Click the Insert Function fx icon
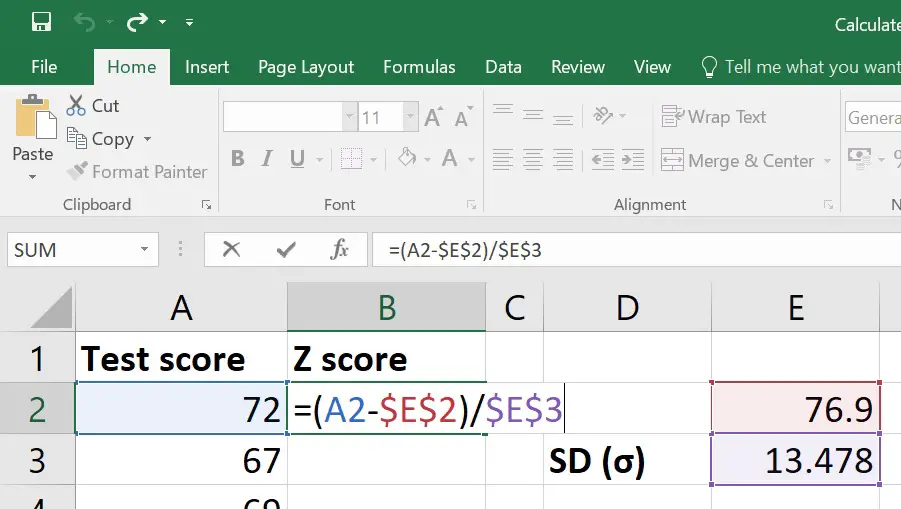Viewport: 901px width, 509px height. click(340, 249)
